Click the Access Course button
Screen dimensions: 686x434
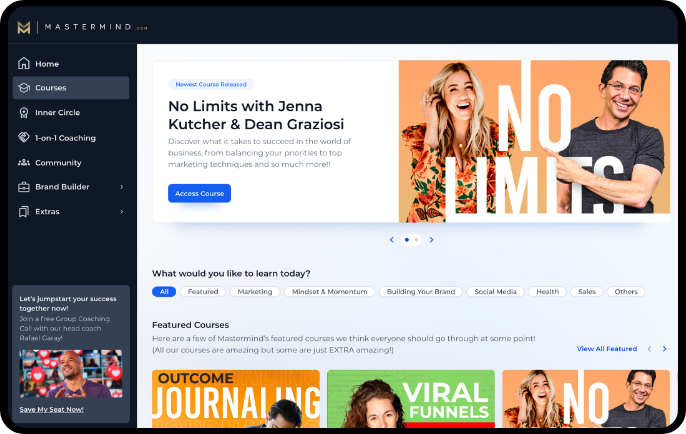200,193
